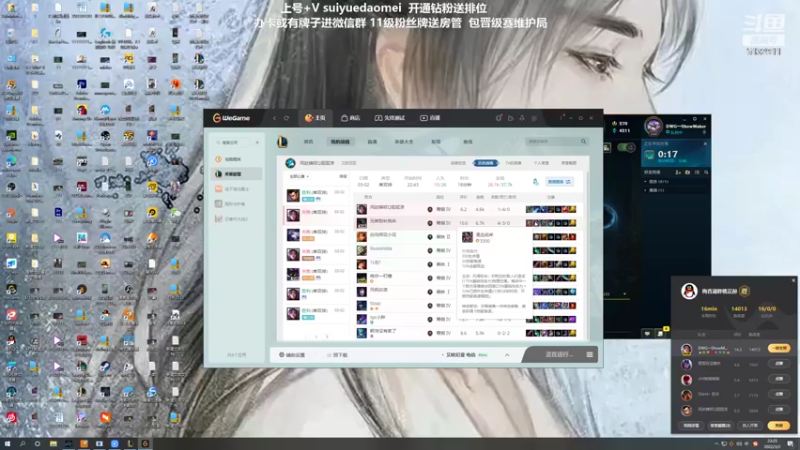Open the downloads entry in WeGame's bottom bar
The height and width of the screenshot is (450, 800).
337,355
